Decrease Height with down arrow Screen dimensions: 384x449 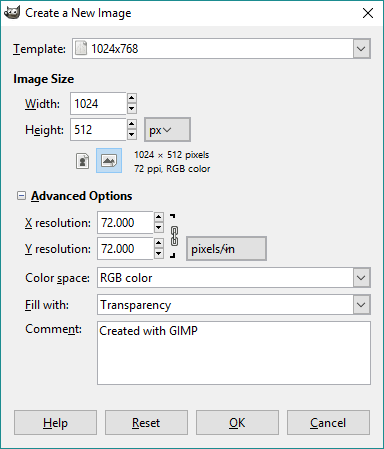click(x=132, y=135)
